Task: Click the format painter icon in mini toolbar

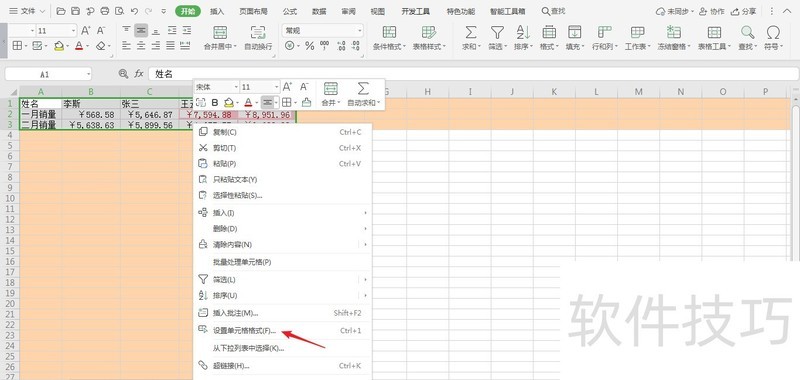Action: tap(306, 103)
